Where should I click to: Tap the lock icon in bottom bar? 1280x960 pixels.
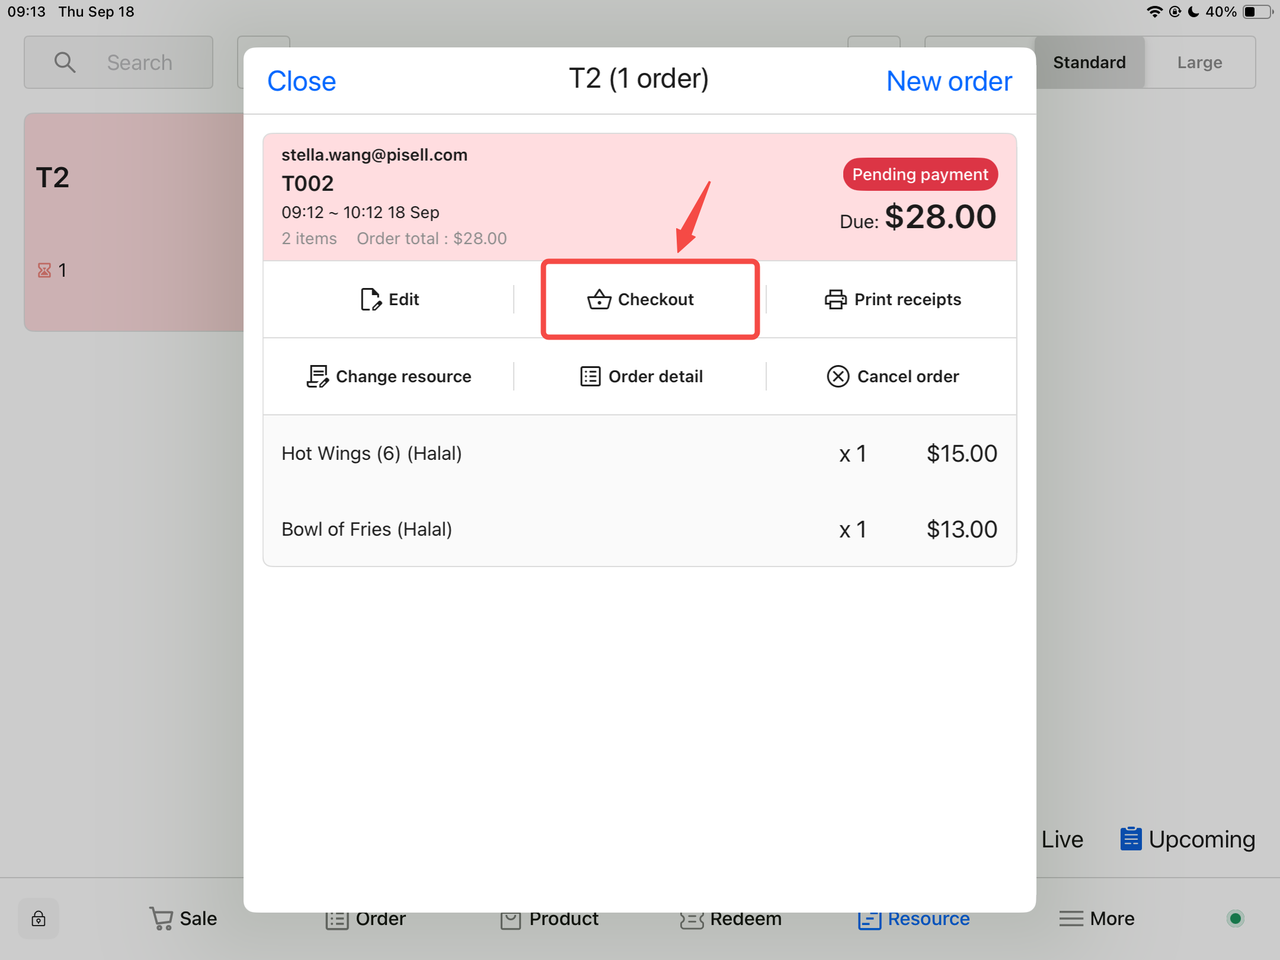(38, 918)
